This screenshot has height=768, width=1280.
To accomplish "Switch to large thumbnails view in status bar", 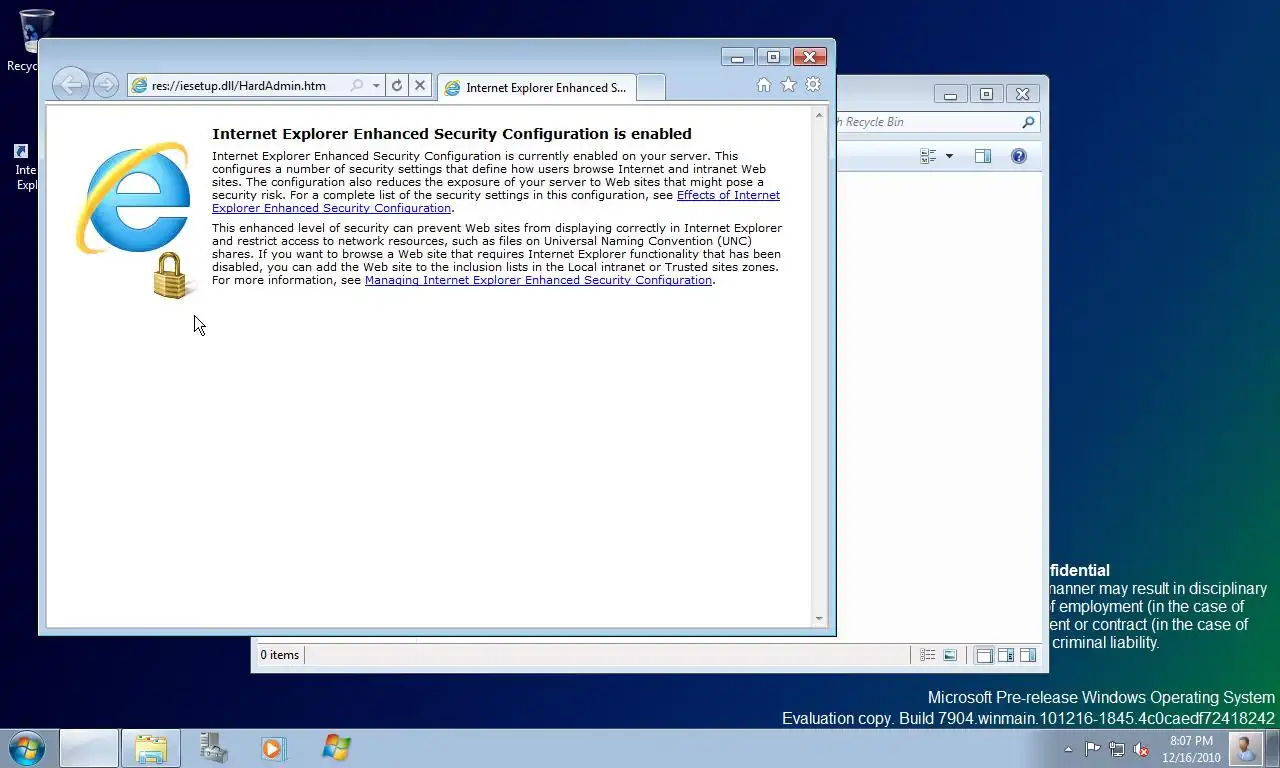I will (x=950, y=655).
